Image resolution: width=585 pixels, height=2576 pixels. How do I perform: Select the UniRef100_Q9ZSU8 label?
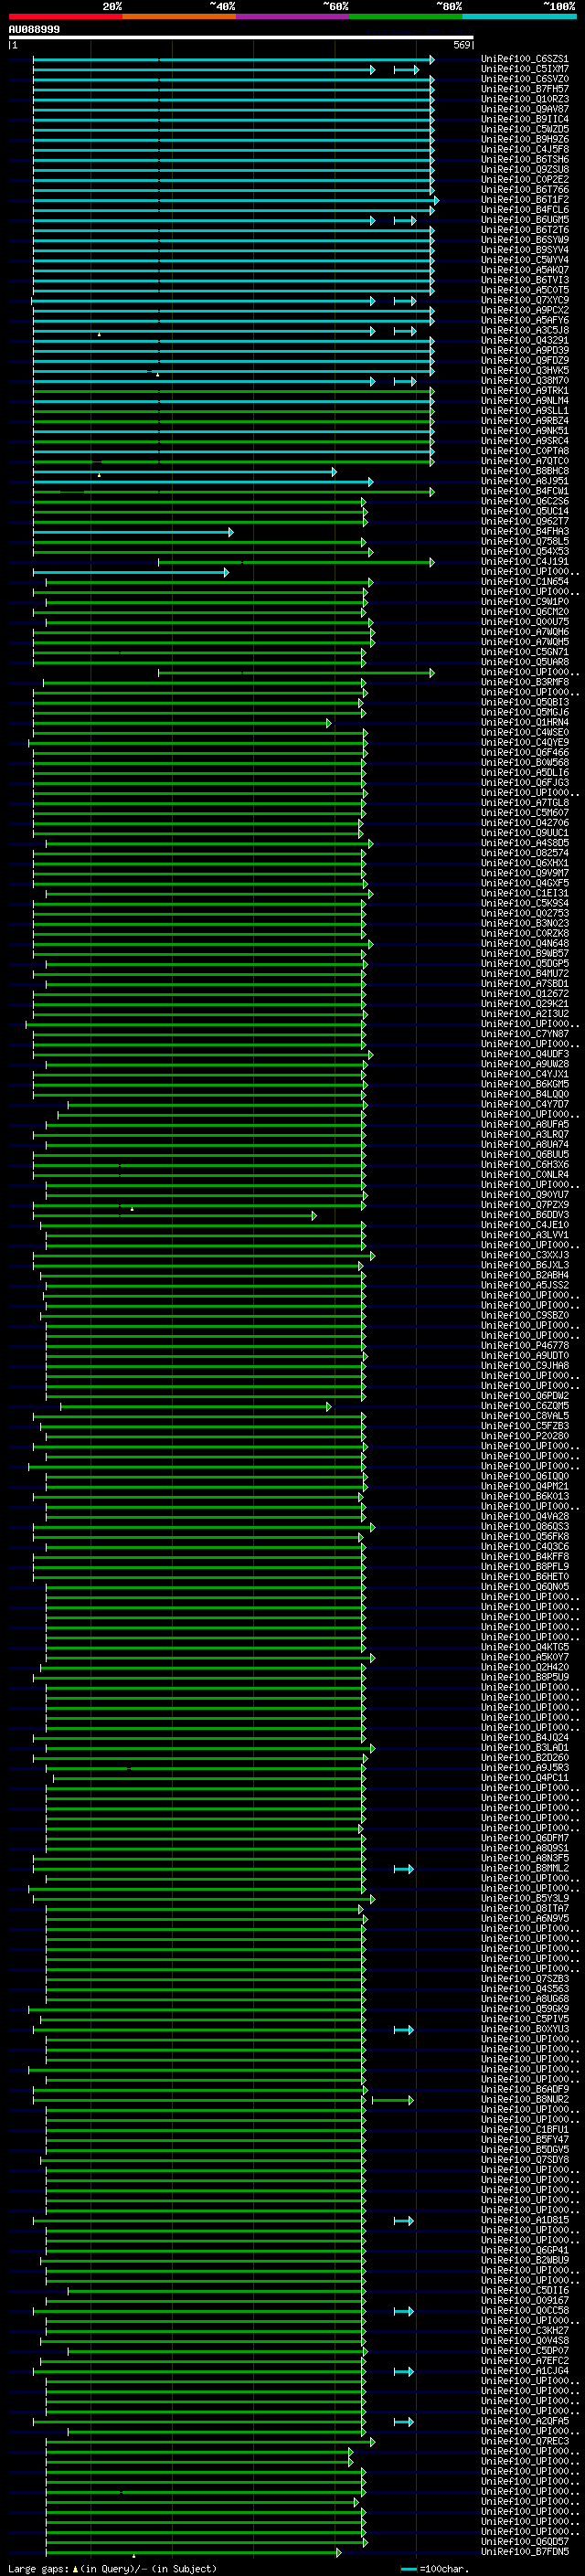click(525, 169)
